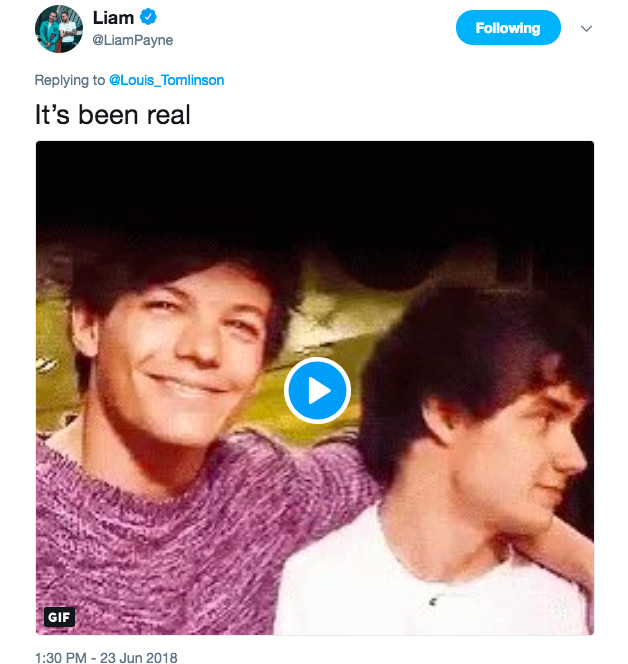The height and width of the screenshot is (664, 628).
Task: Click Liam's profile avatar picture
Action: (x=58, y=30)
